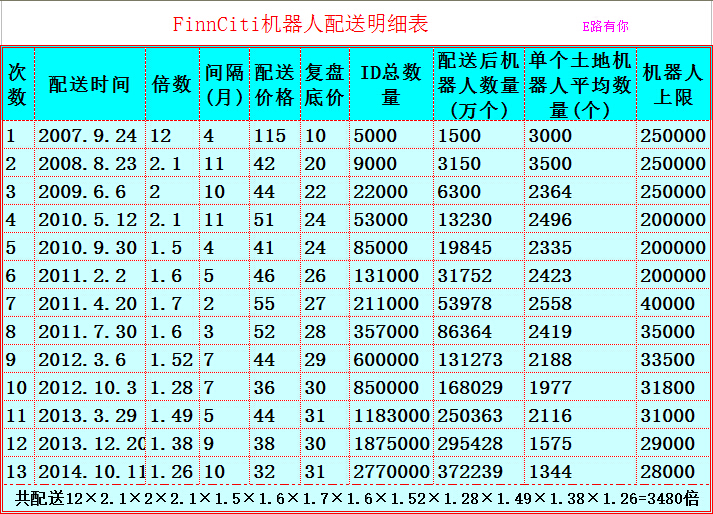Click the ID total cell 53000
This screenshot has height=514, width=713.
coord(391,219)
